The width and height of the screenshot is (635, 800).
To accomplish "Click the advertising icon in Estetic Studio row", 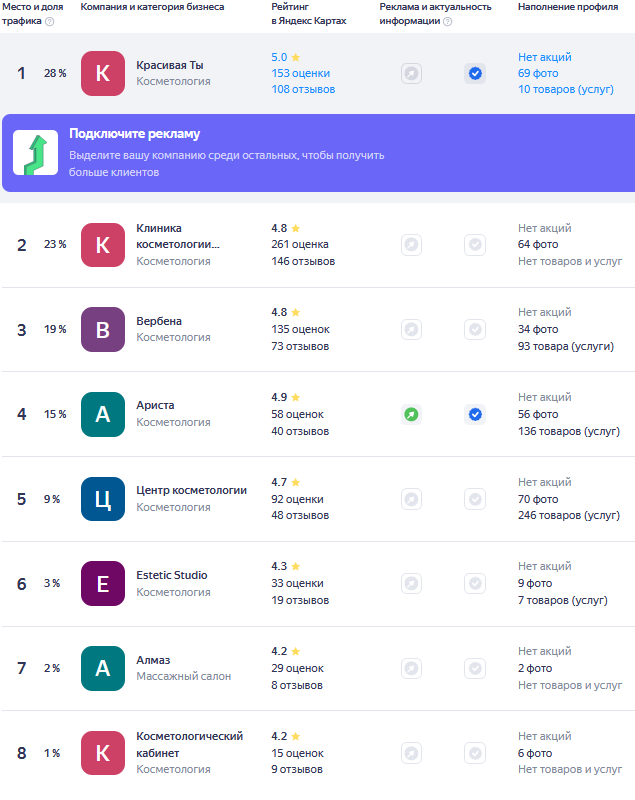I will pyautogui.click(x=411, y=583).
